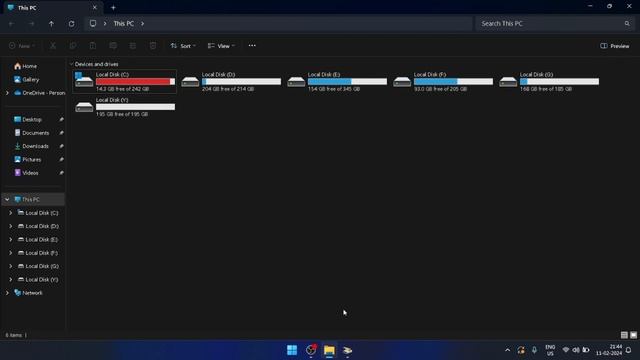Switch to large icons view in status bar
This screenshot has height=360, width=640.
click(633, 335)
